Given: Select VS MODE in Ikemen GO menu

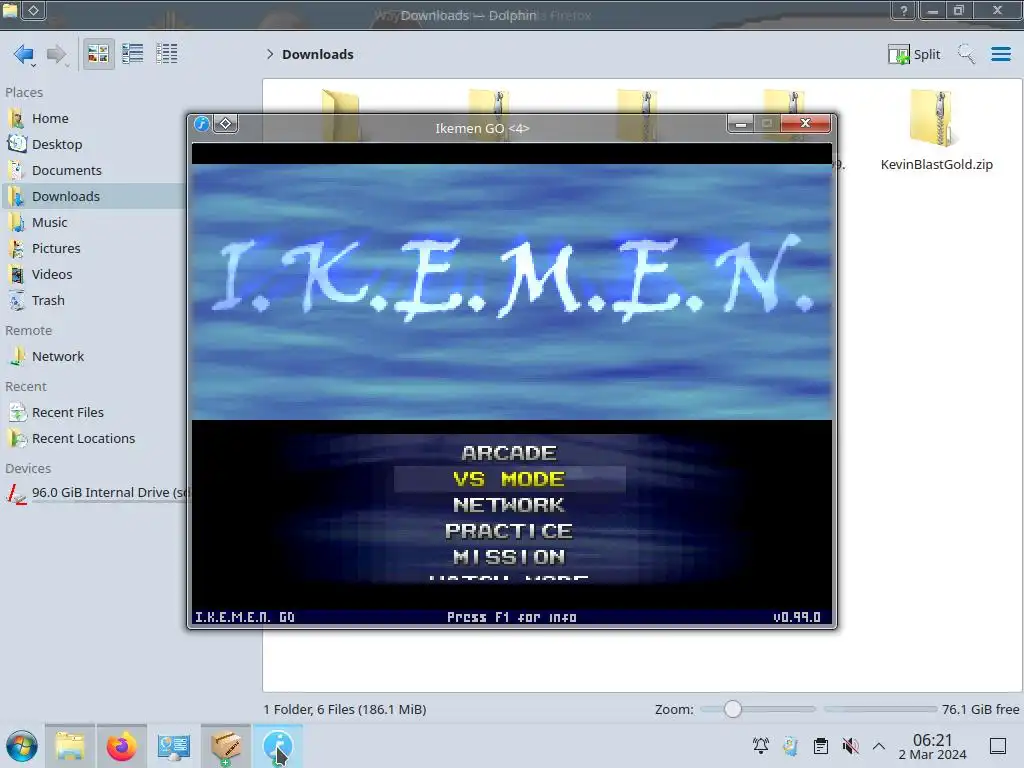Looking at the screenshot, I should click(509, 479).
